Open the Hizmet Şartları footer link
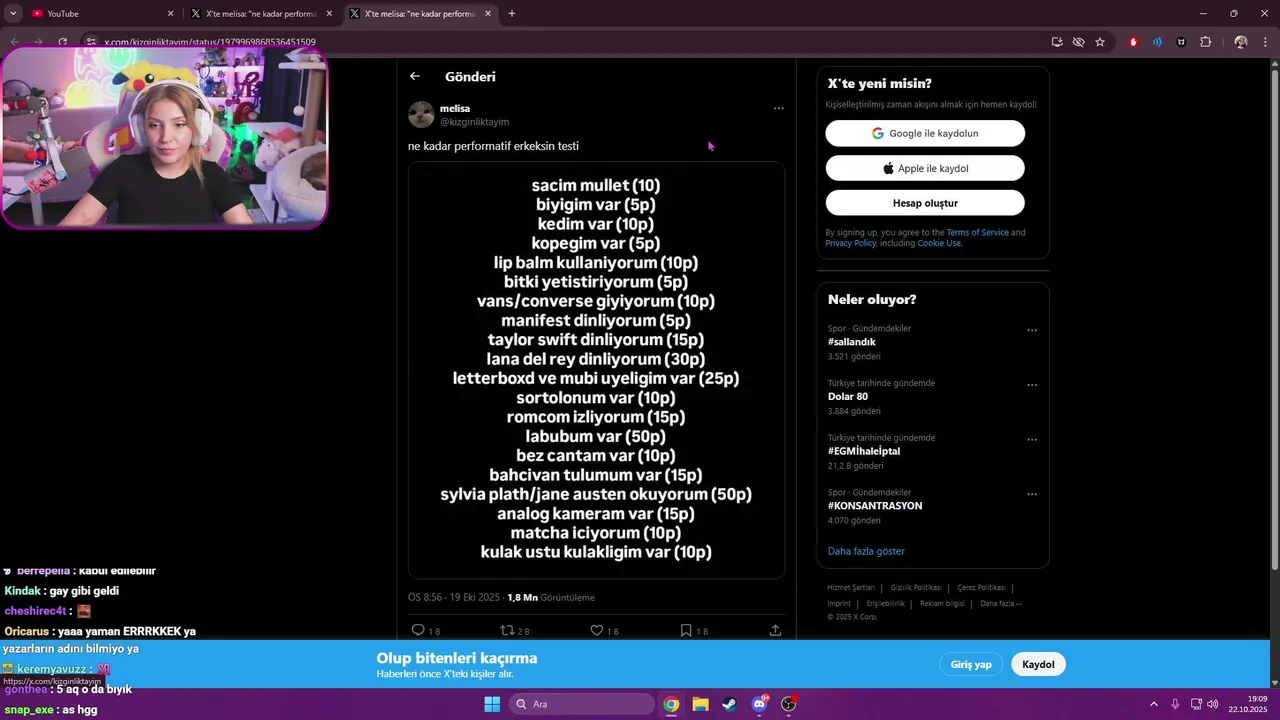 (851, 588)
